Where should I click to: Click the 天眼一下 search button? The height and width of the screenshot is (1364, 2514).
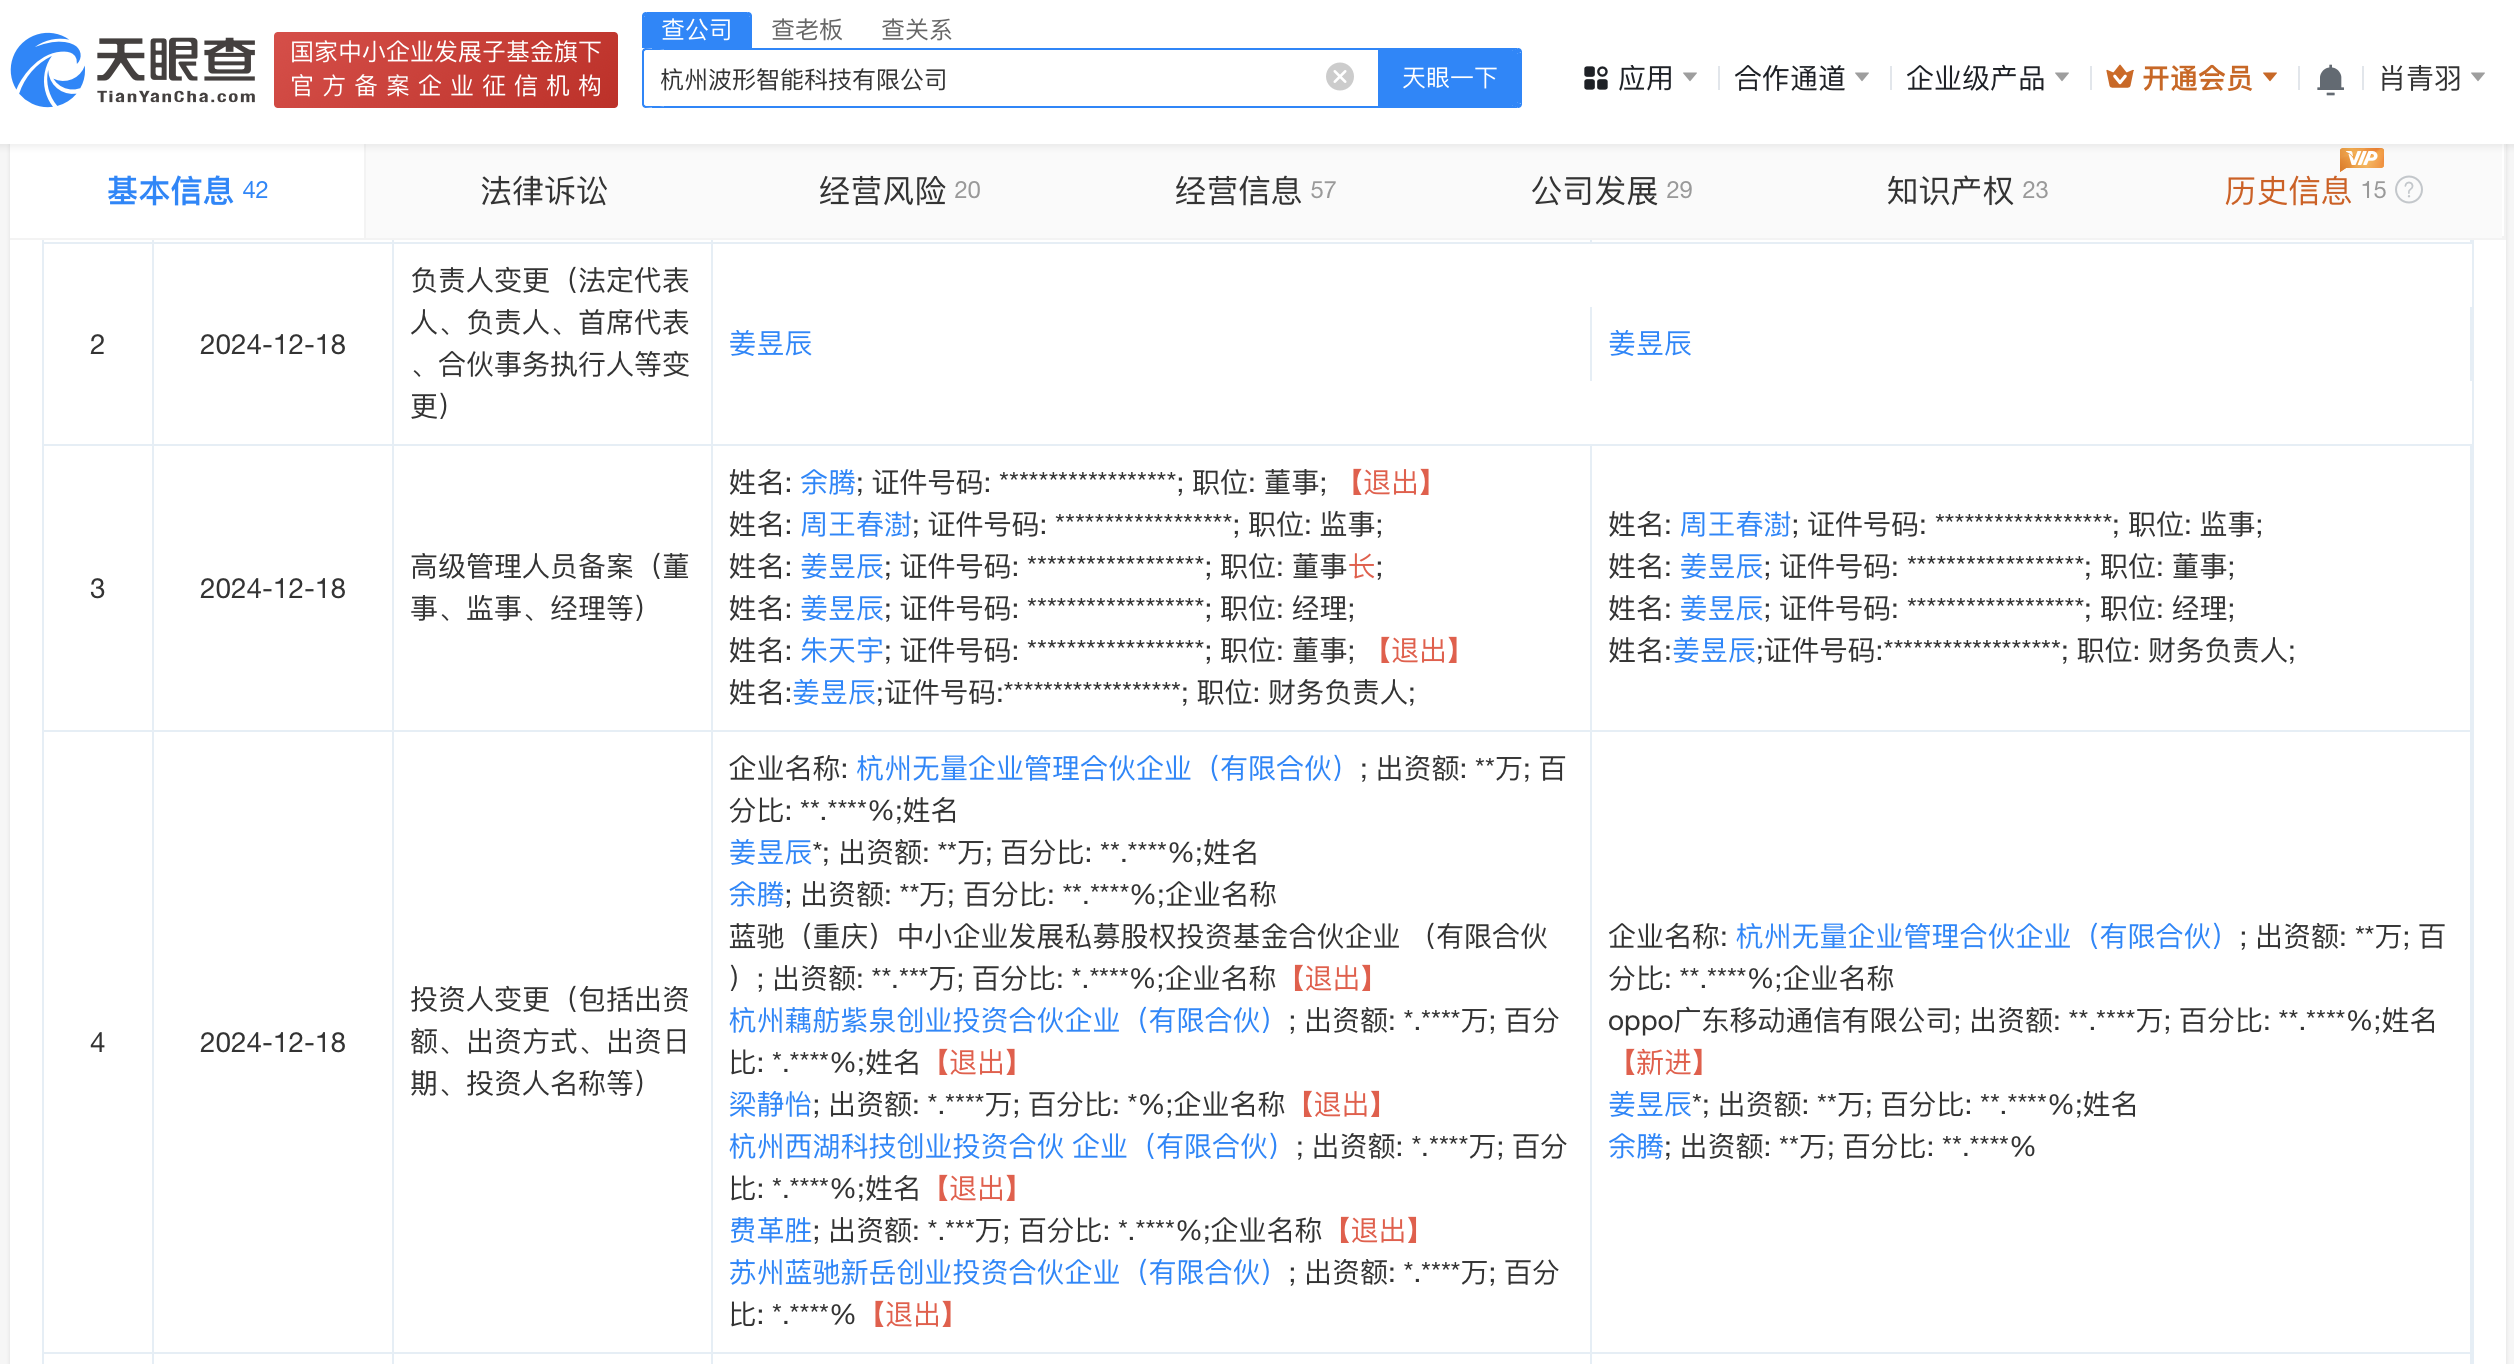coord(1449,78)
